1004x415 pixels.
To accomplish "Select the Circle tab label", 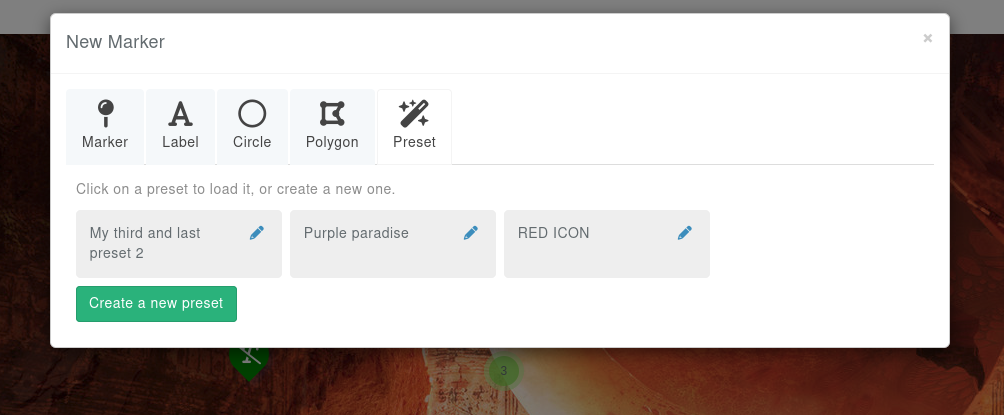I will pos(252,142).
